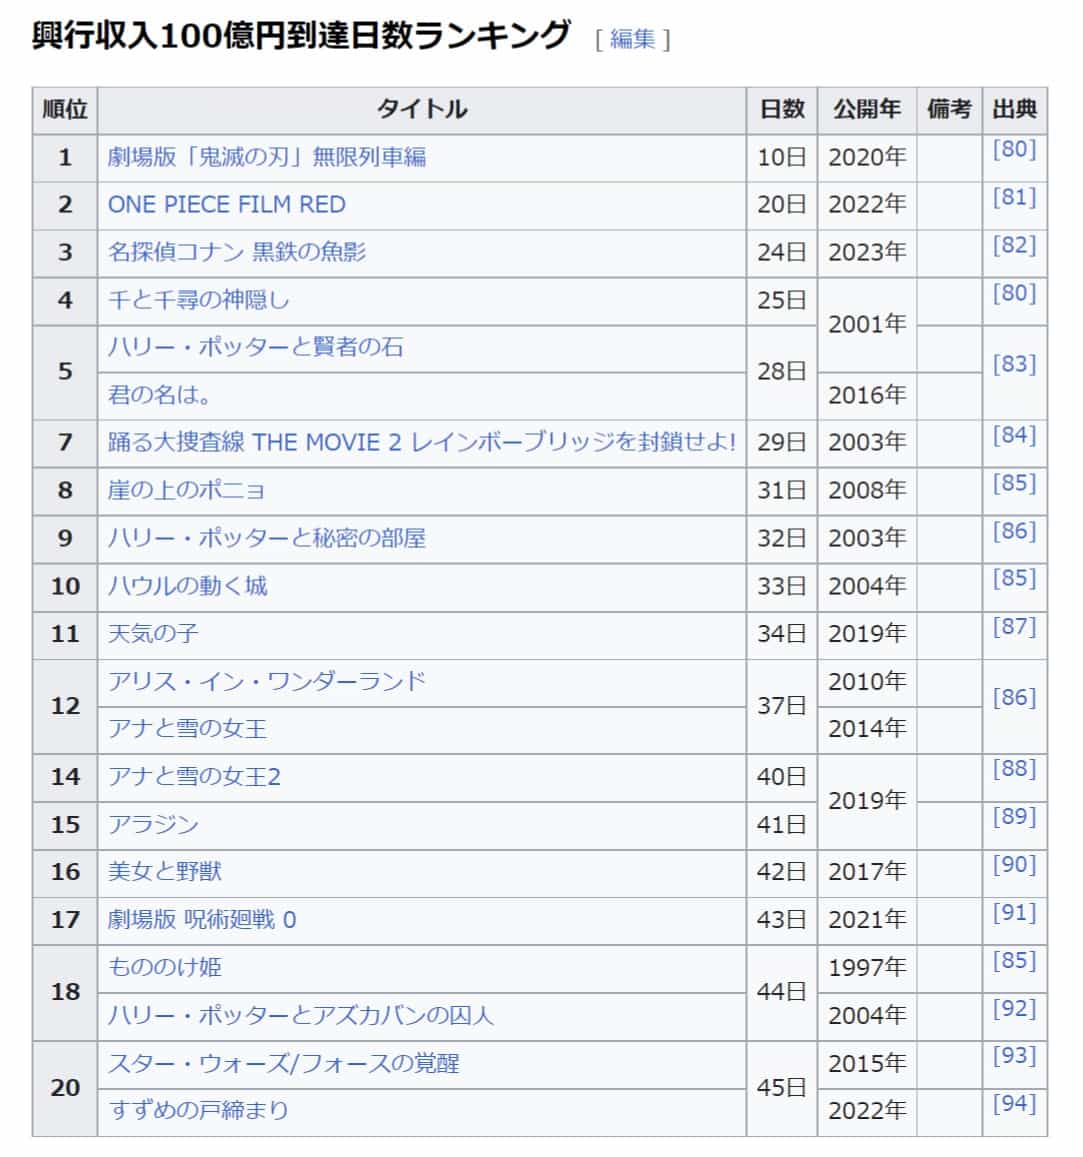Click the 美女と野獣 title link
The width and height of the screenshot is (1083, 1157).
tap(164, 872)
